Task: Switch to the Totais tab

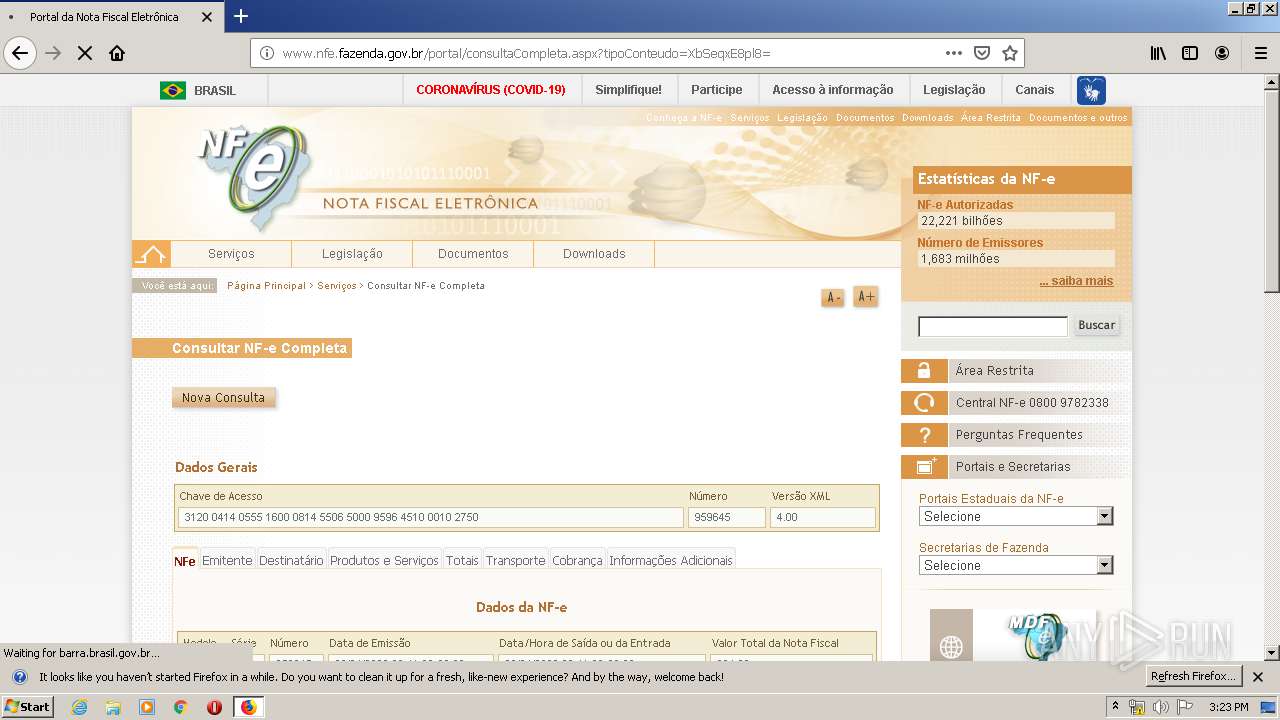Action: pos(462,560)
